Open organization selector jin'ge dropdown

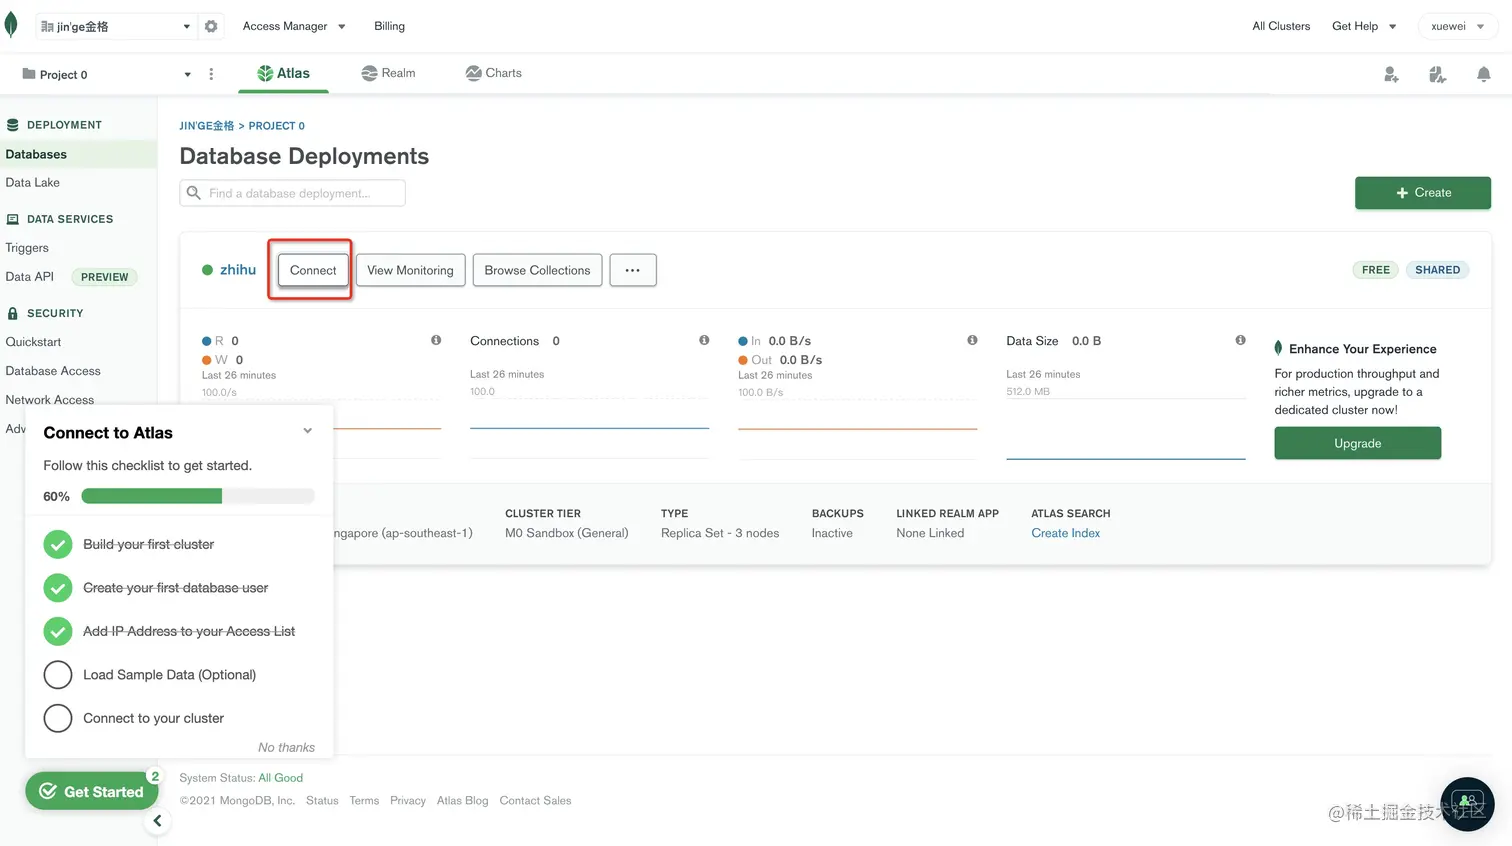click(115, 26)
